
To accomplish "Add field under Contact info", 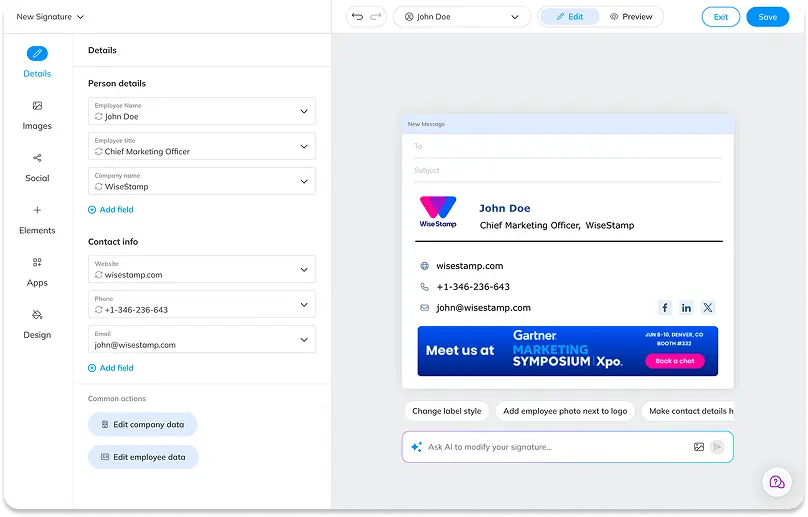I will point(111,368).
